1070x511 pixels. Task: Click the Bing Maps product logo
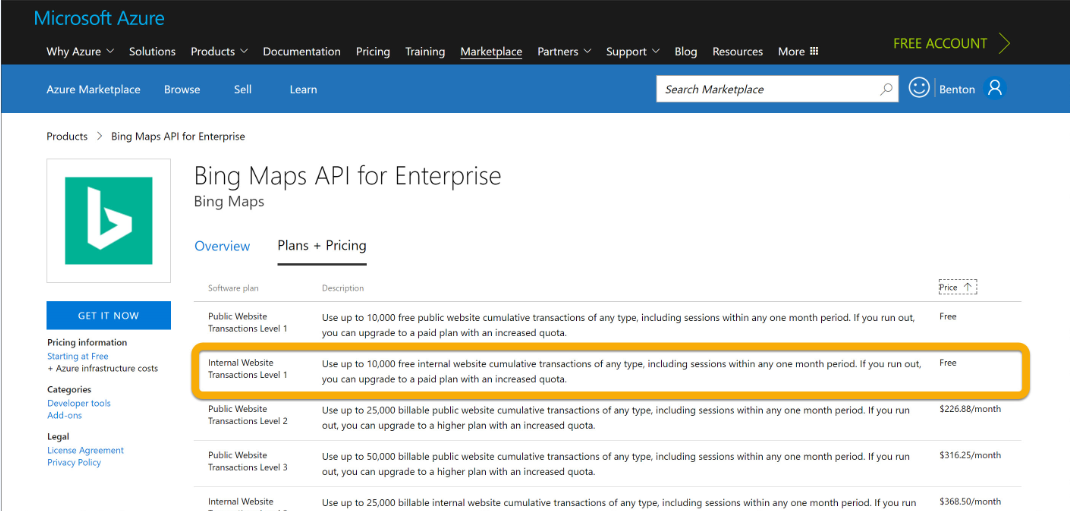pos(109,220)
